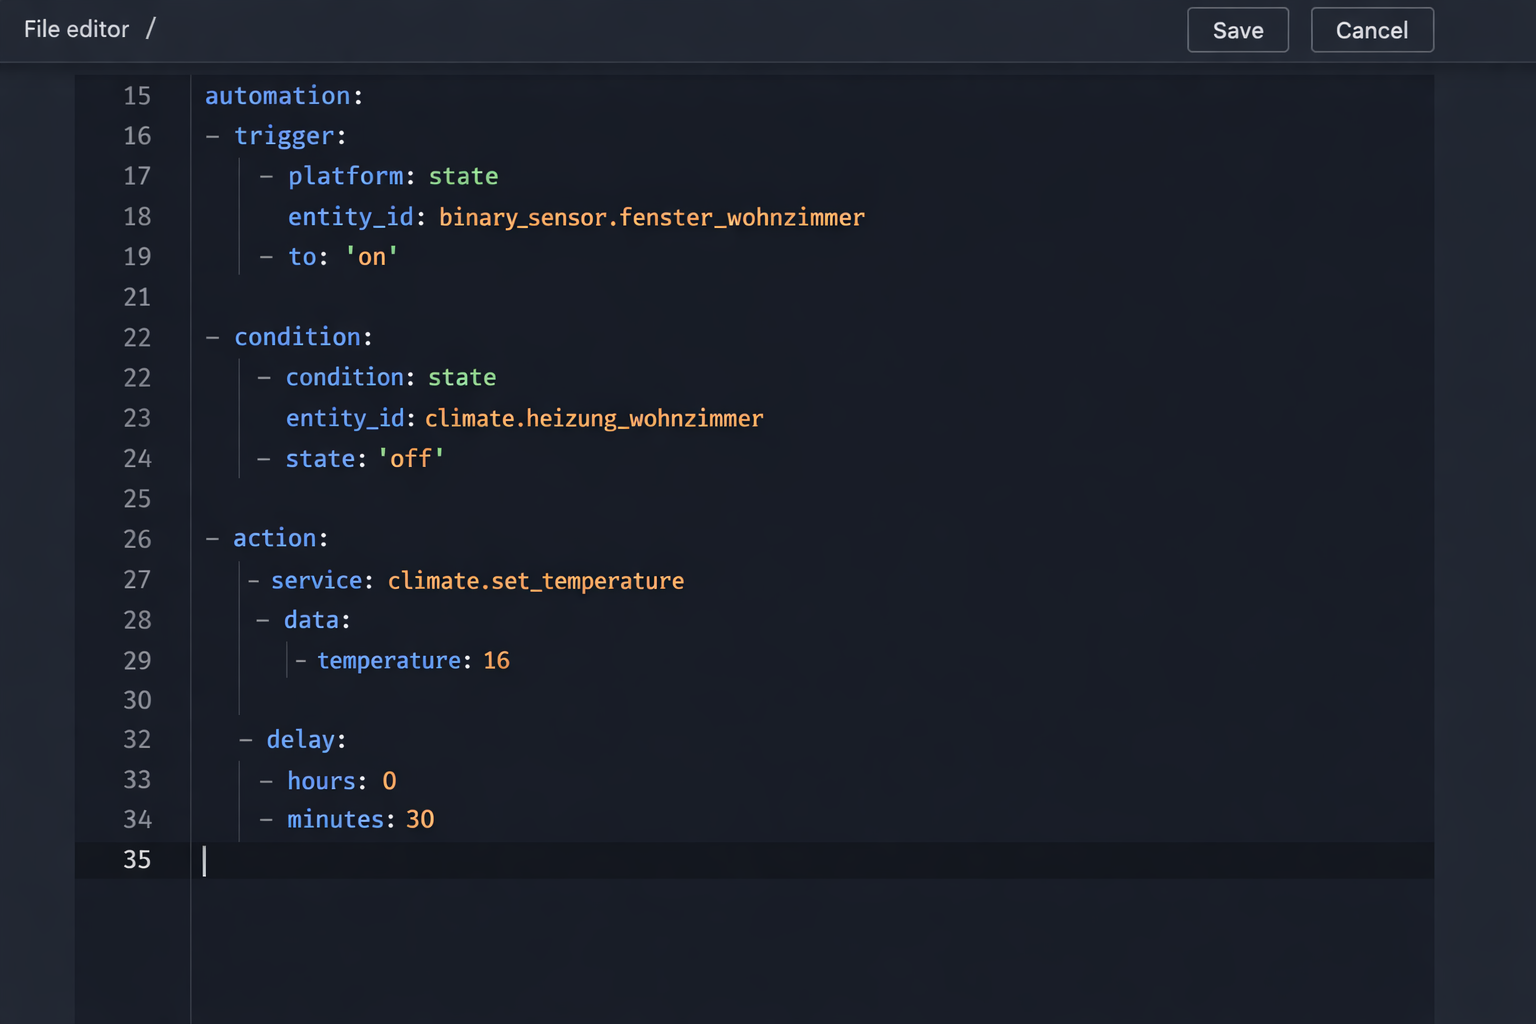Screen dimensions: 1536x1024
Task: Click binary_sensor.fenster_wohnzimmer entity id
Action: pyautogui.click(x=651, y=217)
